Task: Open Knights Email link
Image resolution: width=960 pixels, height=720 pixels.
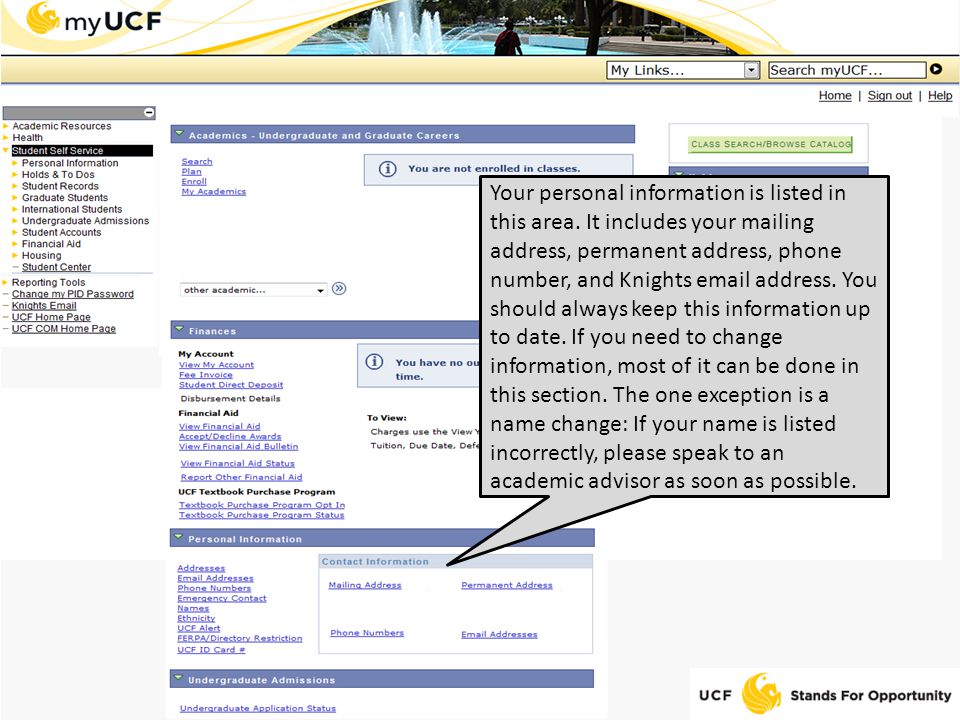Action: (x=44, y=306)
